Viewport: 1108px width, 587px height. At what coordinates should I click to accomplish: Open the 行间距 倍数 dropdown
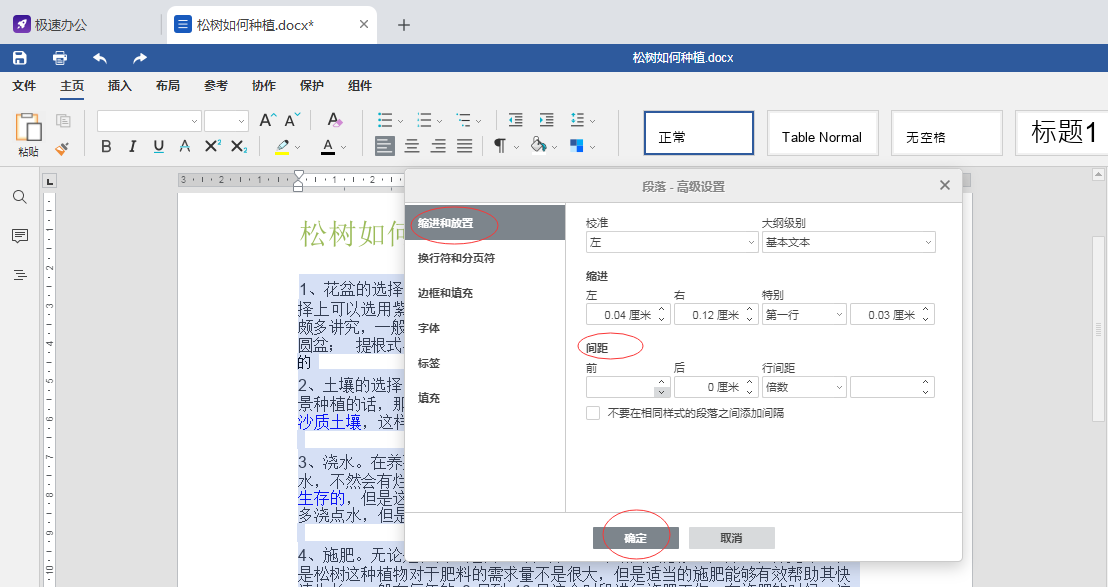click(x=804, y=387)
